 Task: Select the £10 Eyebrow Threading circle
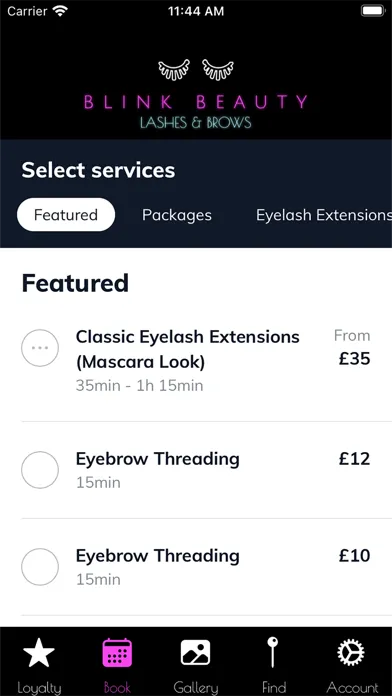coord(40,567)
